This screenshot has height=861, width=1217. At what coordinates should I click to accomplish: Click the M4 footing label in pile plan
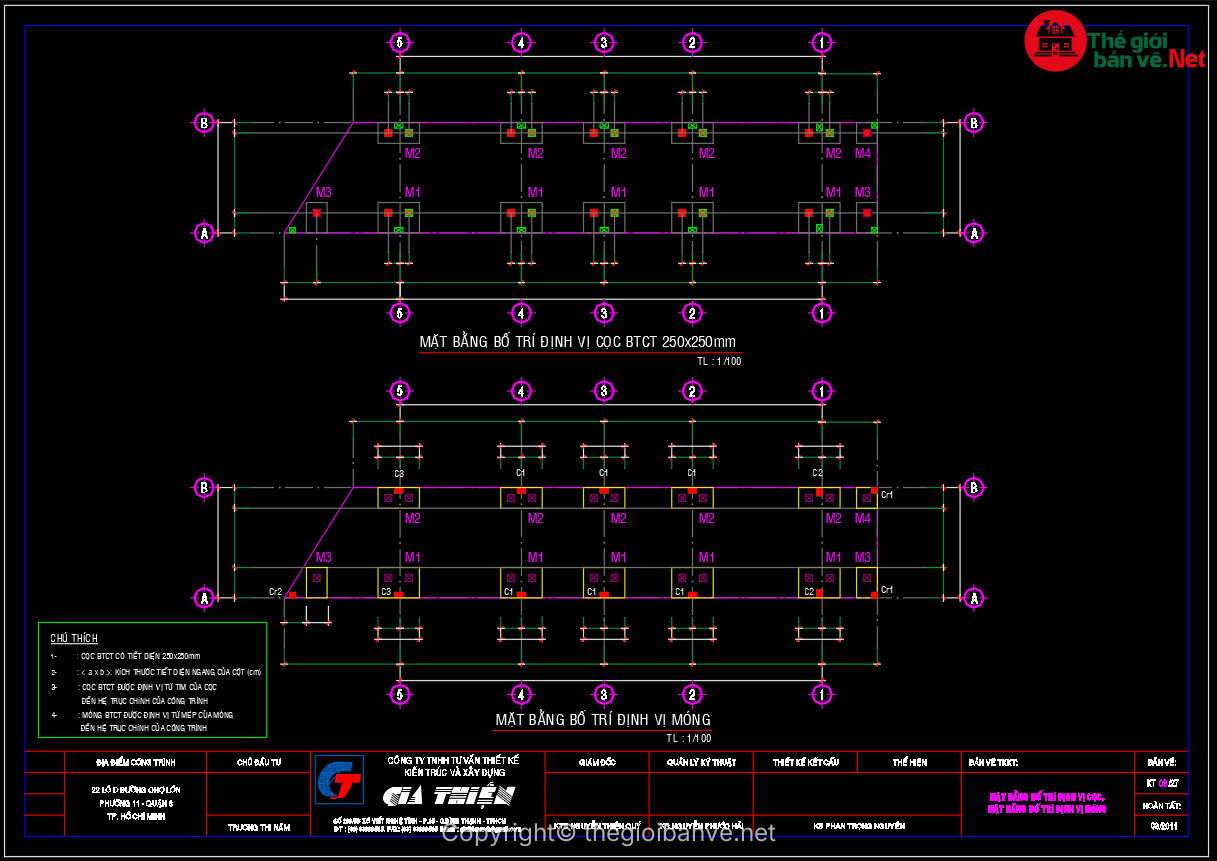862,153
